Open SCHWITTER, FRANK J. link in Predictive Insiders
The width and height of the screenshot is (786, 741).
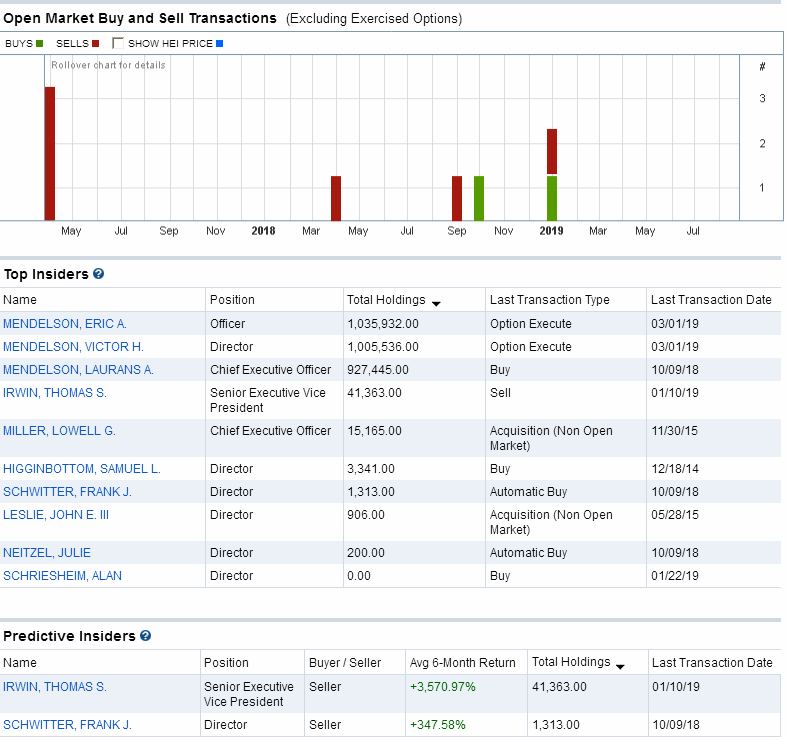coord(67,725)
